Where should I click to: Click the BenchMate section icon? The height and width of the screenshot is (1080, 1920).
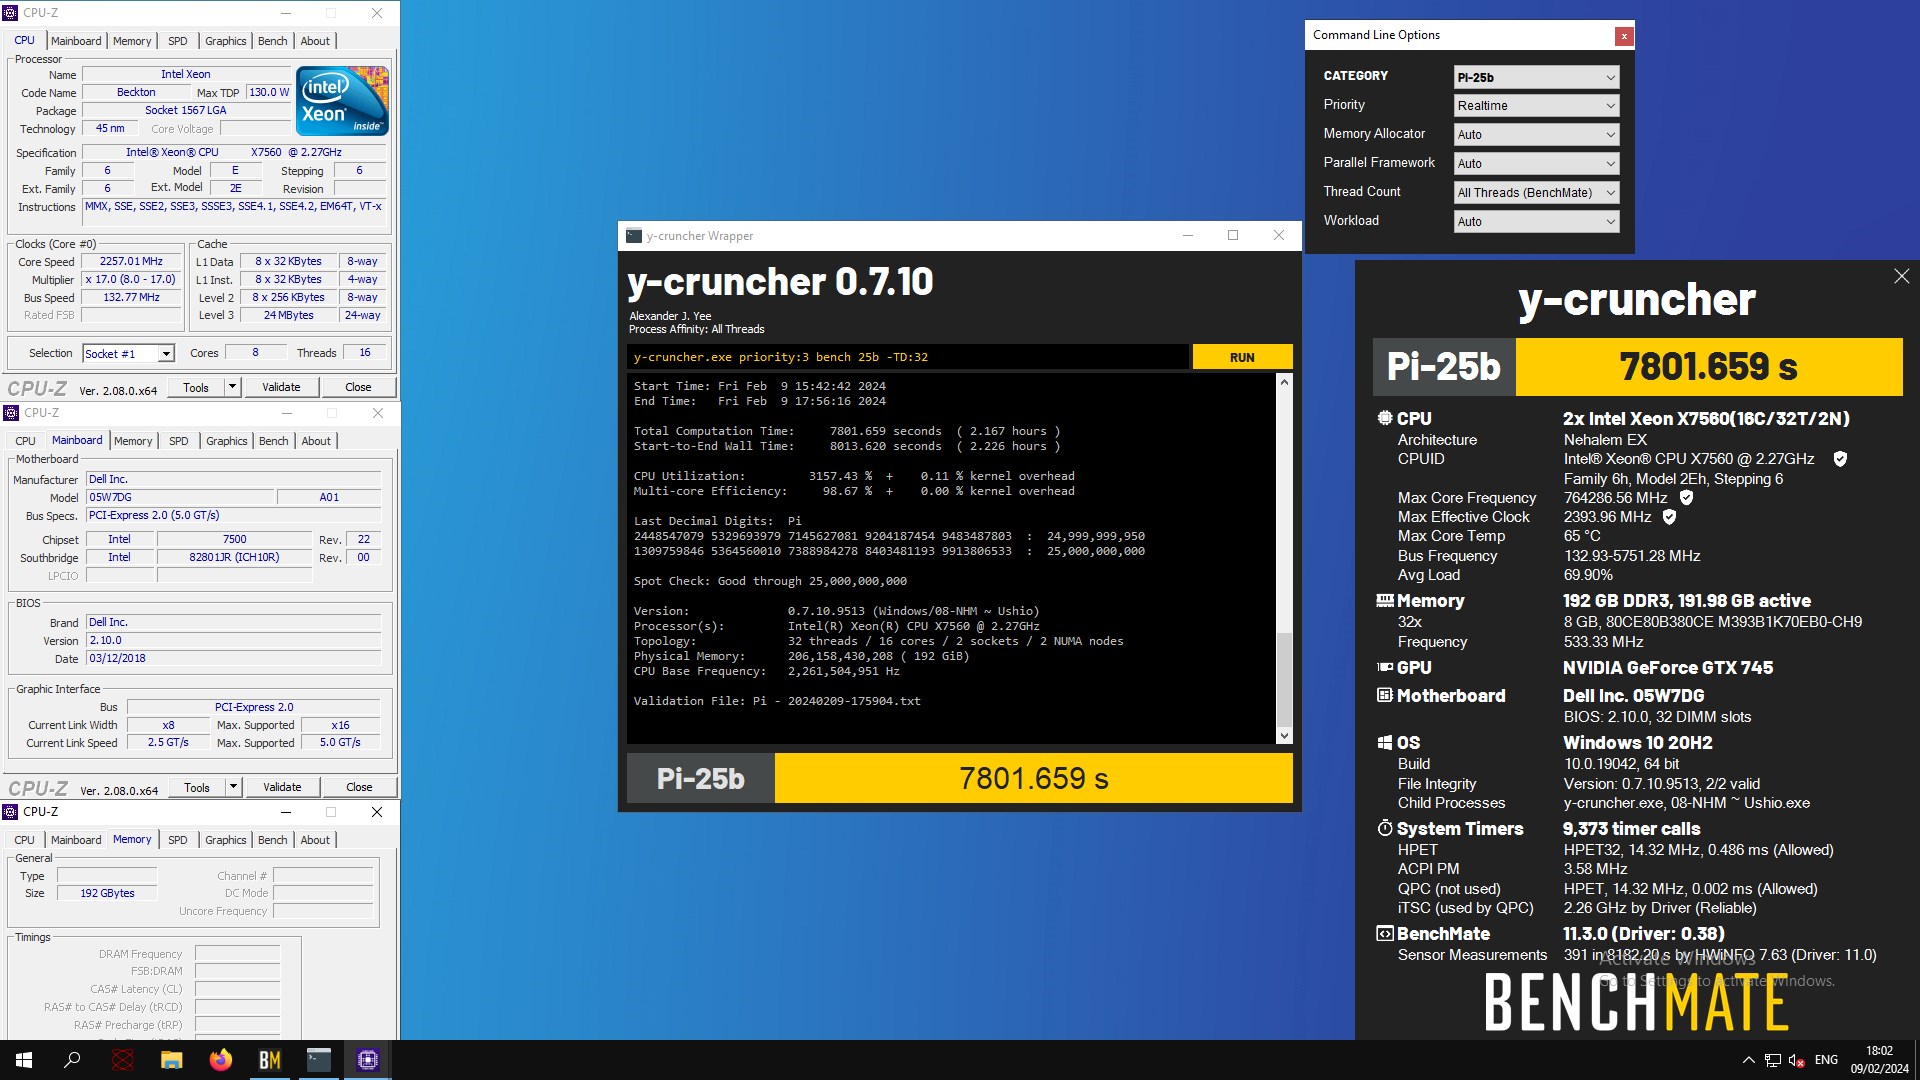1384,933
